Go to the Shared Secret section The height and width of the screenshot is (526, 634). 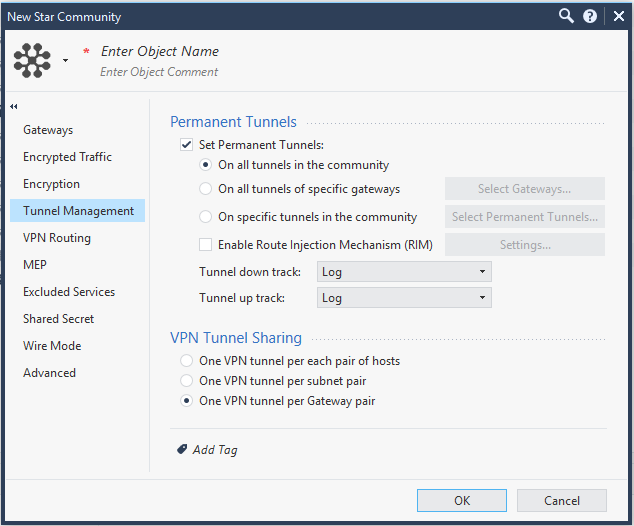[58, 319]
